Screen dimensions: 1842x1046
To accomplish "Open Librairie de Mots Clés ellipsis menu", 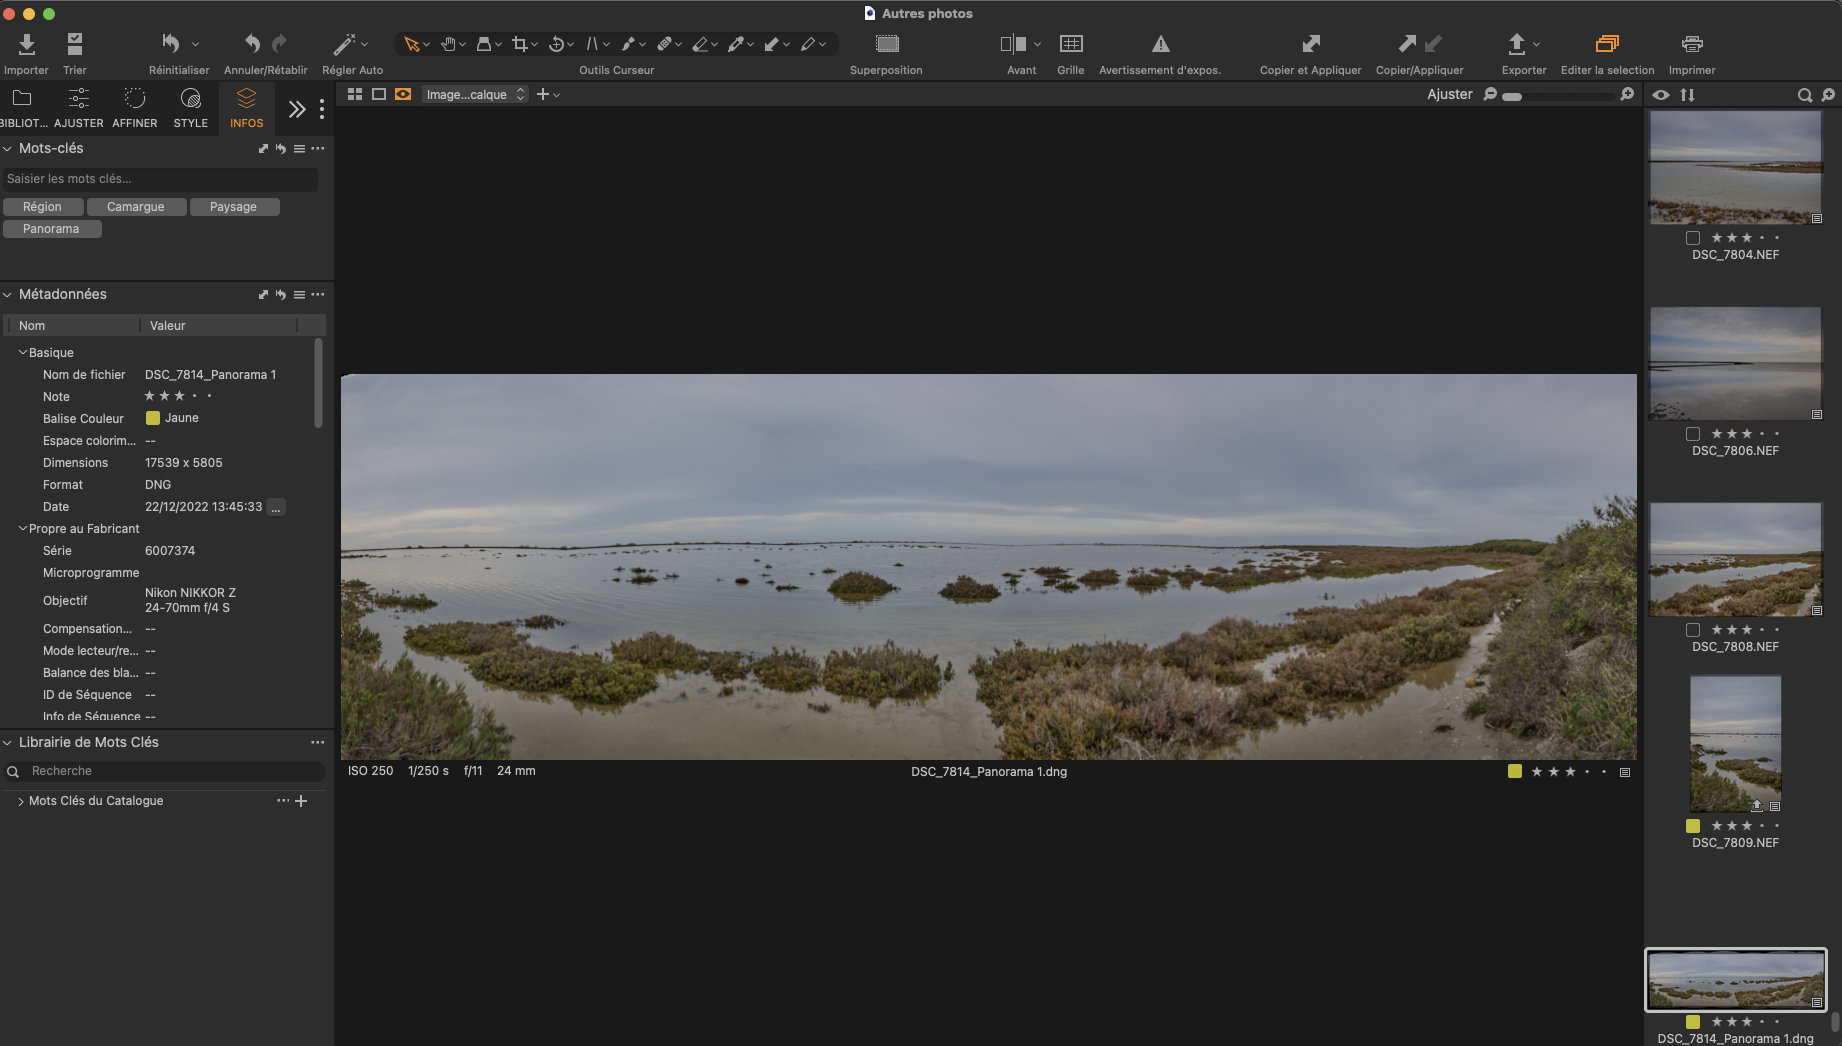I will pyautogui.click(x=317, y=742).
